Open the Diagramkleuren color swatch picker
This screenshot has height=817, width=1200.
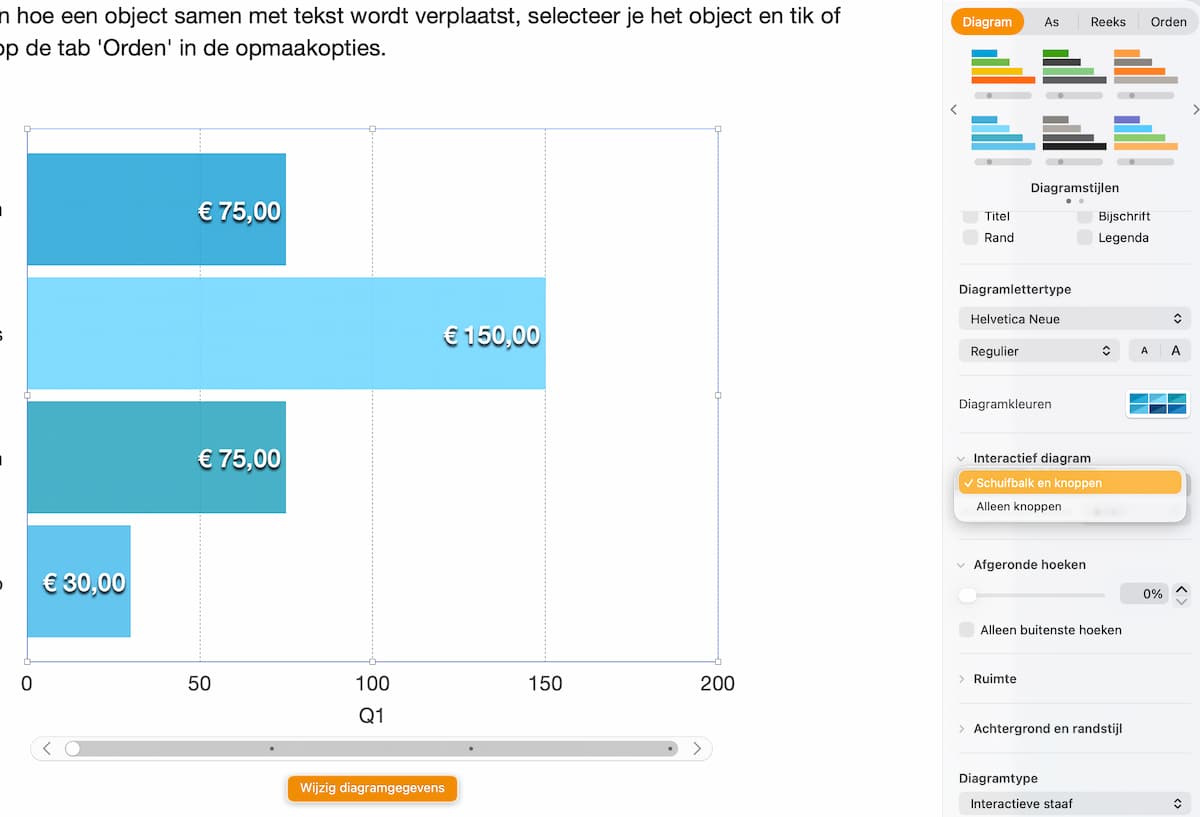click(1157, 404)
